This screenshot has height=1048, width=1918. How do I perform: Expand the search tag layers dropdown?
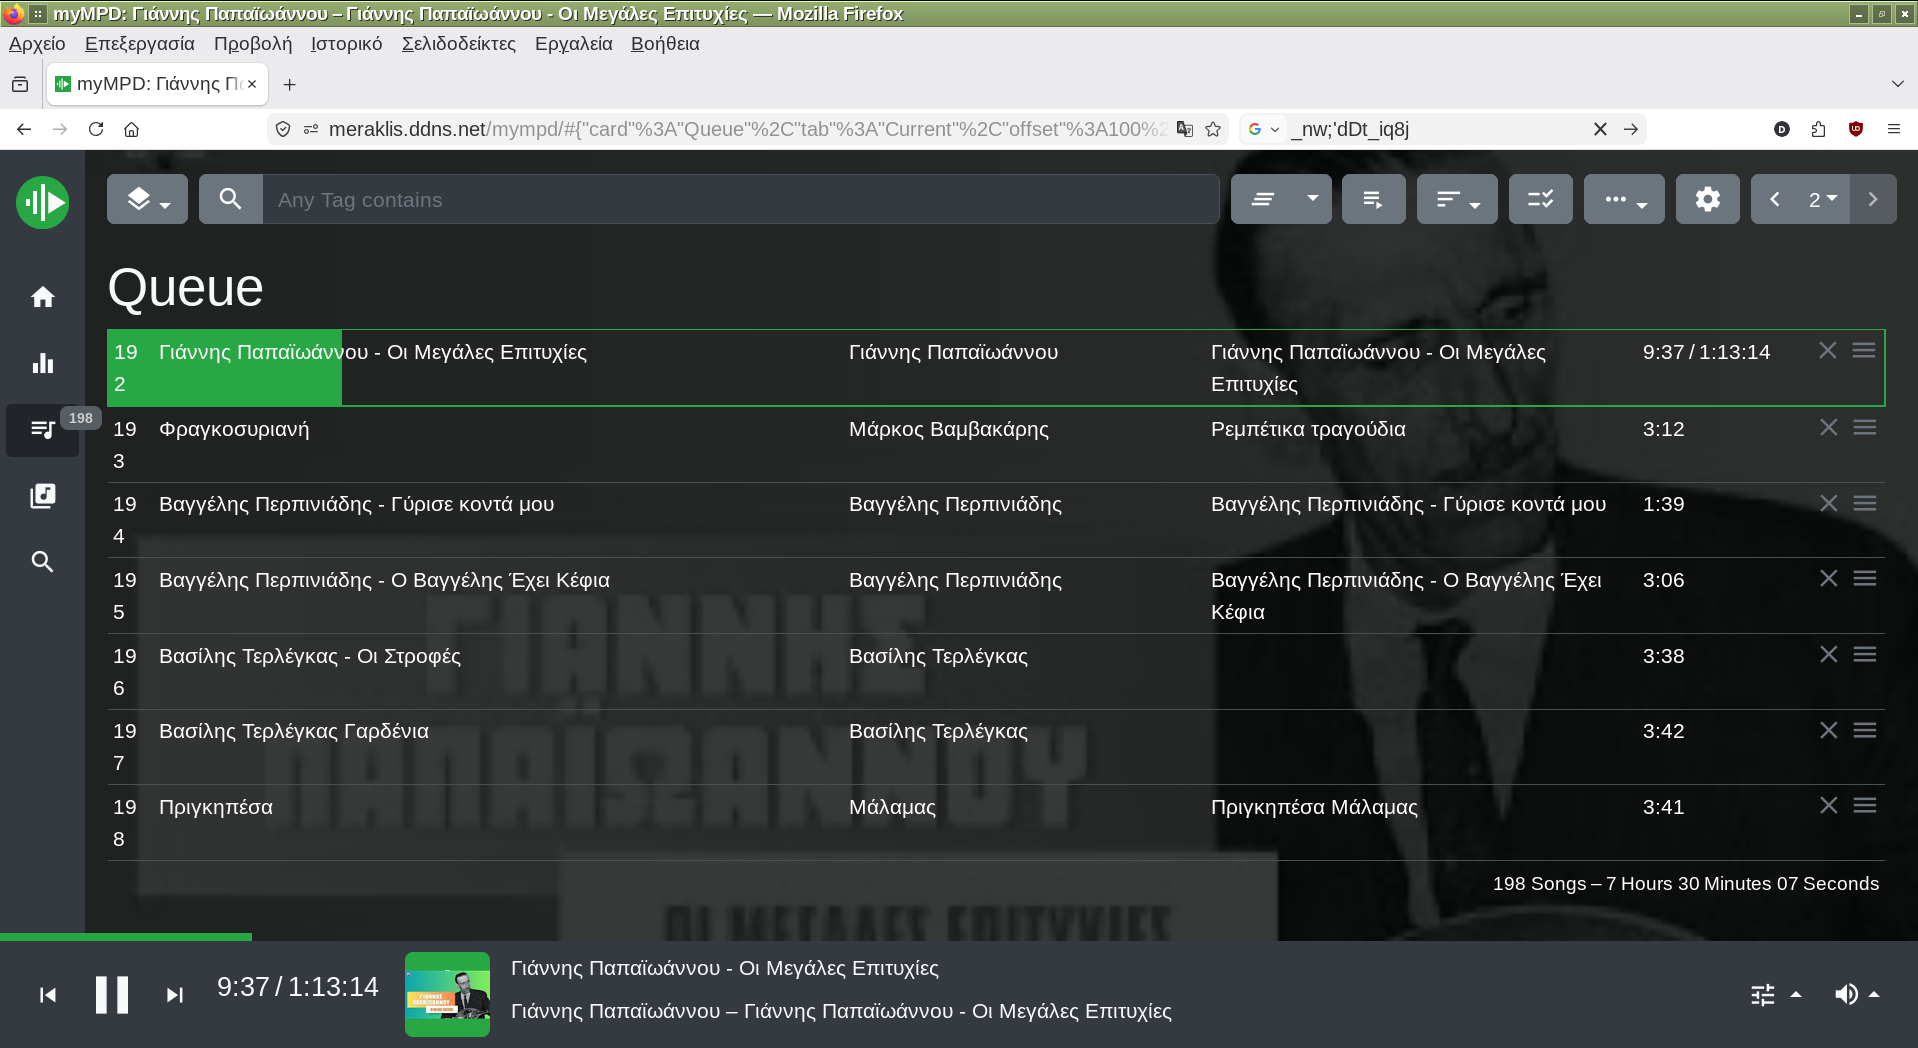[x=147, y=199]
